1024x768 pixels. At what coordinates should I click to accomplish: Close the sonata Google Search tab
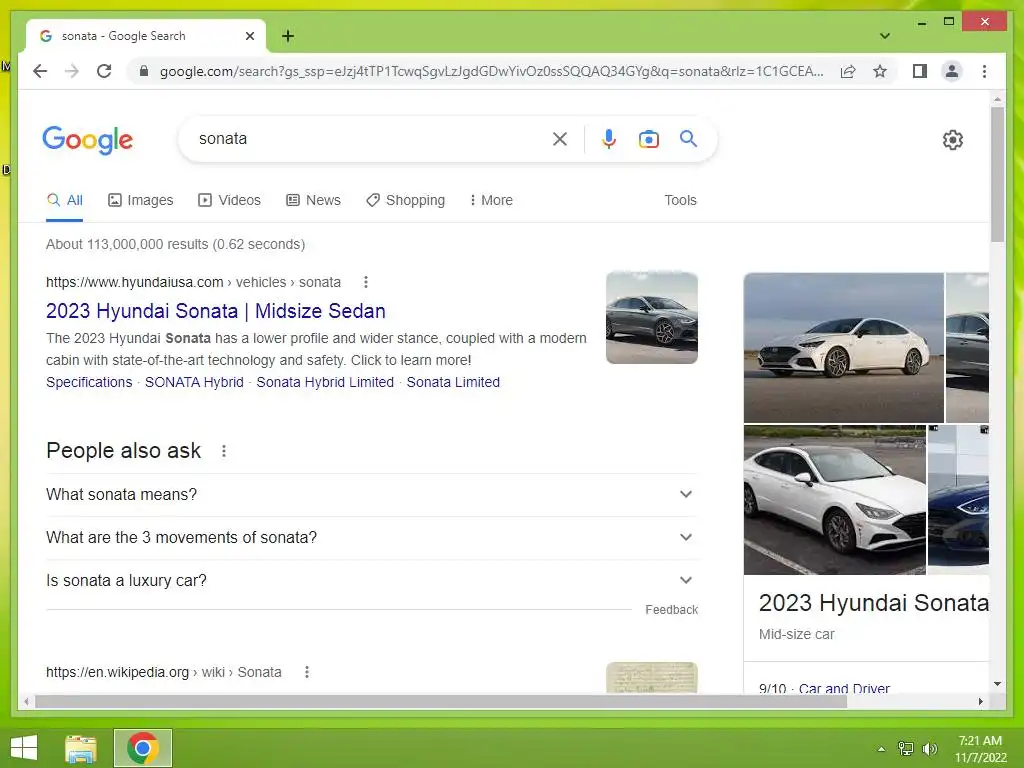click(249, 36)
